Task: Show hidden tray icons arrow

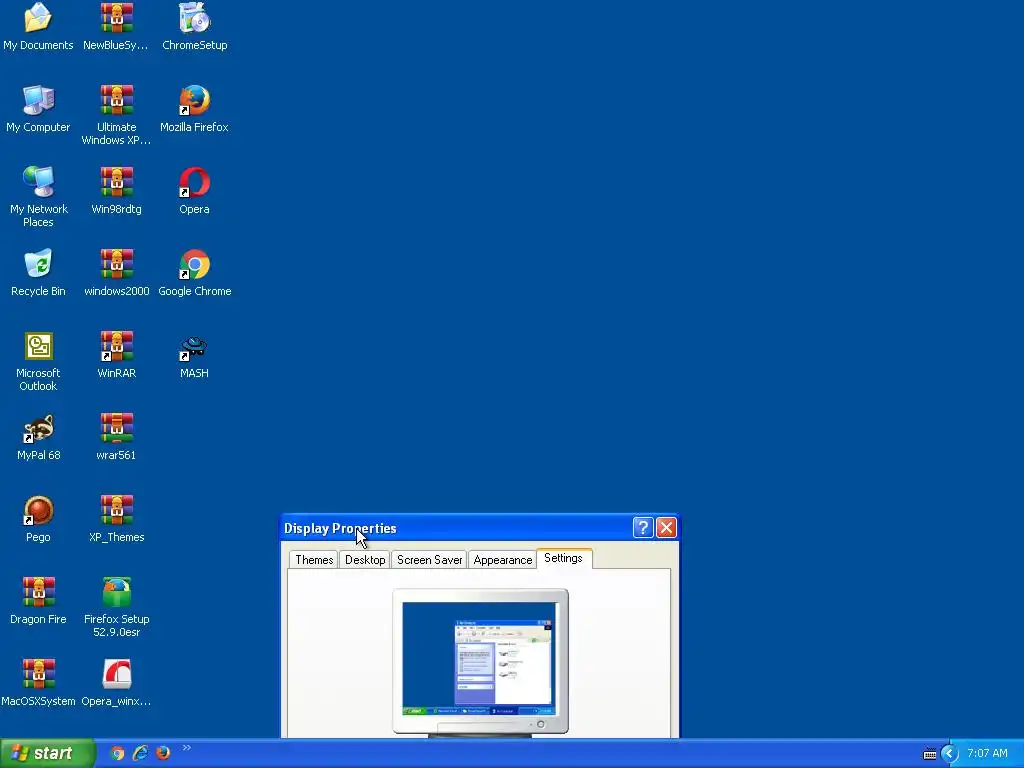Action: (950, 754)
